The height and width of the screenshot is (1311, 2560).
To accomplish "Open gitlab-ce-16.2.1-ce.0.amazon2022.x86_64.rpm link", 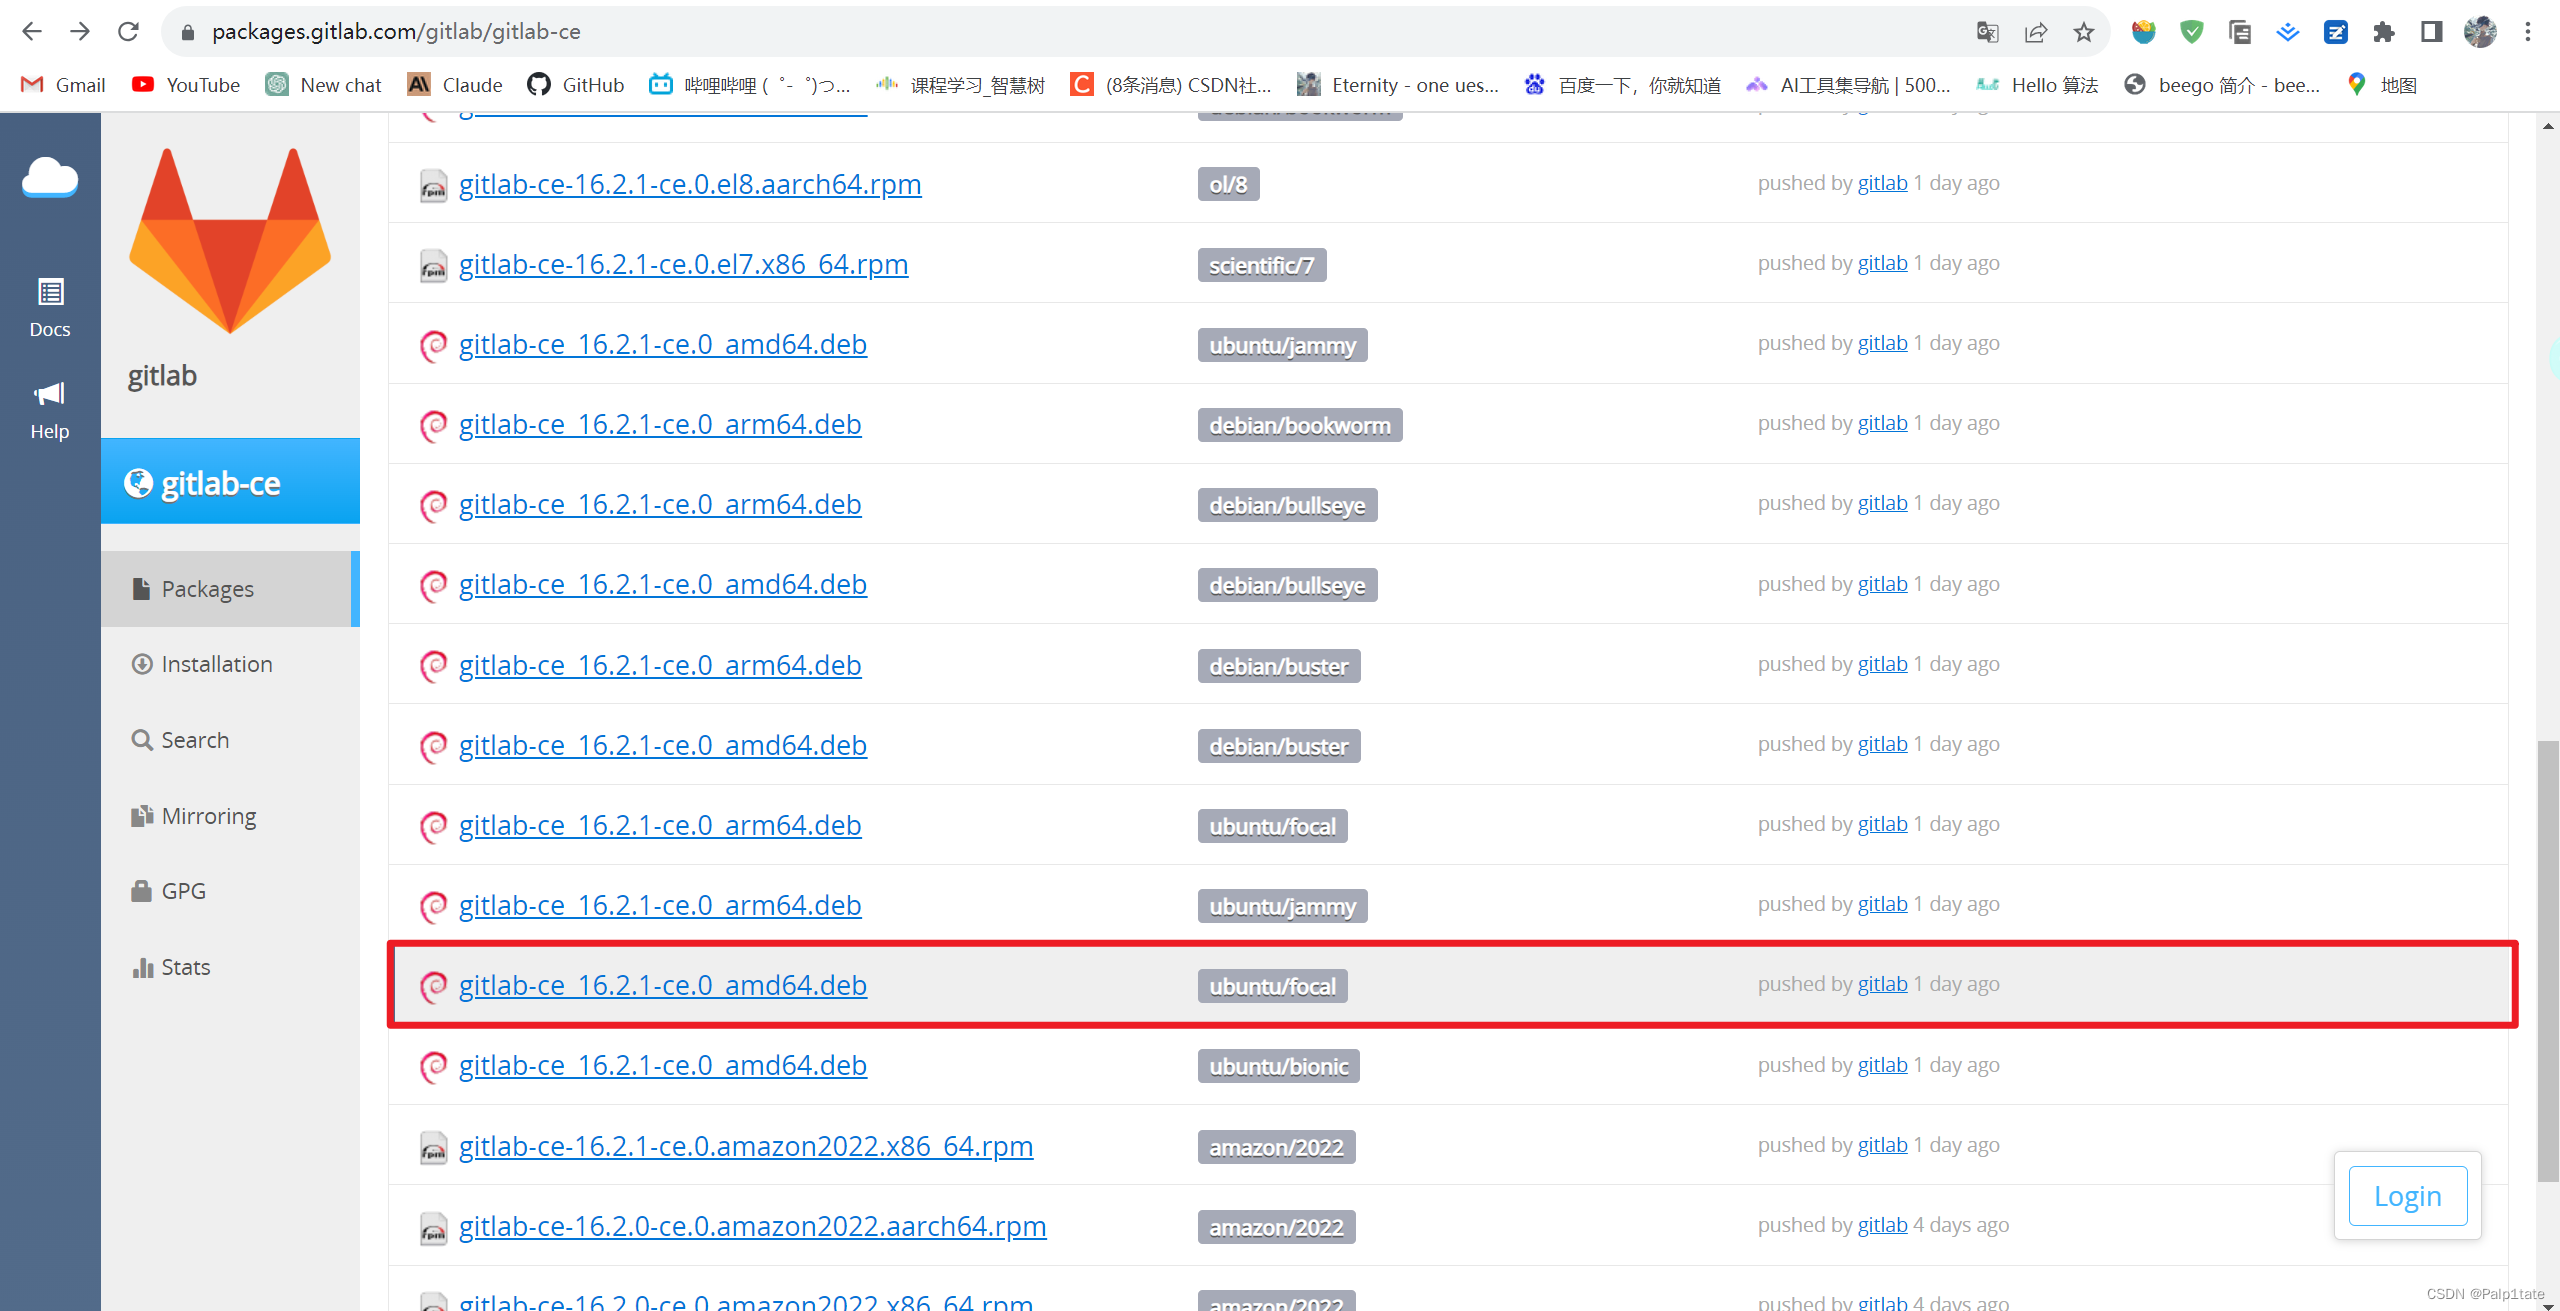I will tap(746, 1146).
